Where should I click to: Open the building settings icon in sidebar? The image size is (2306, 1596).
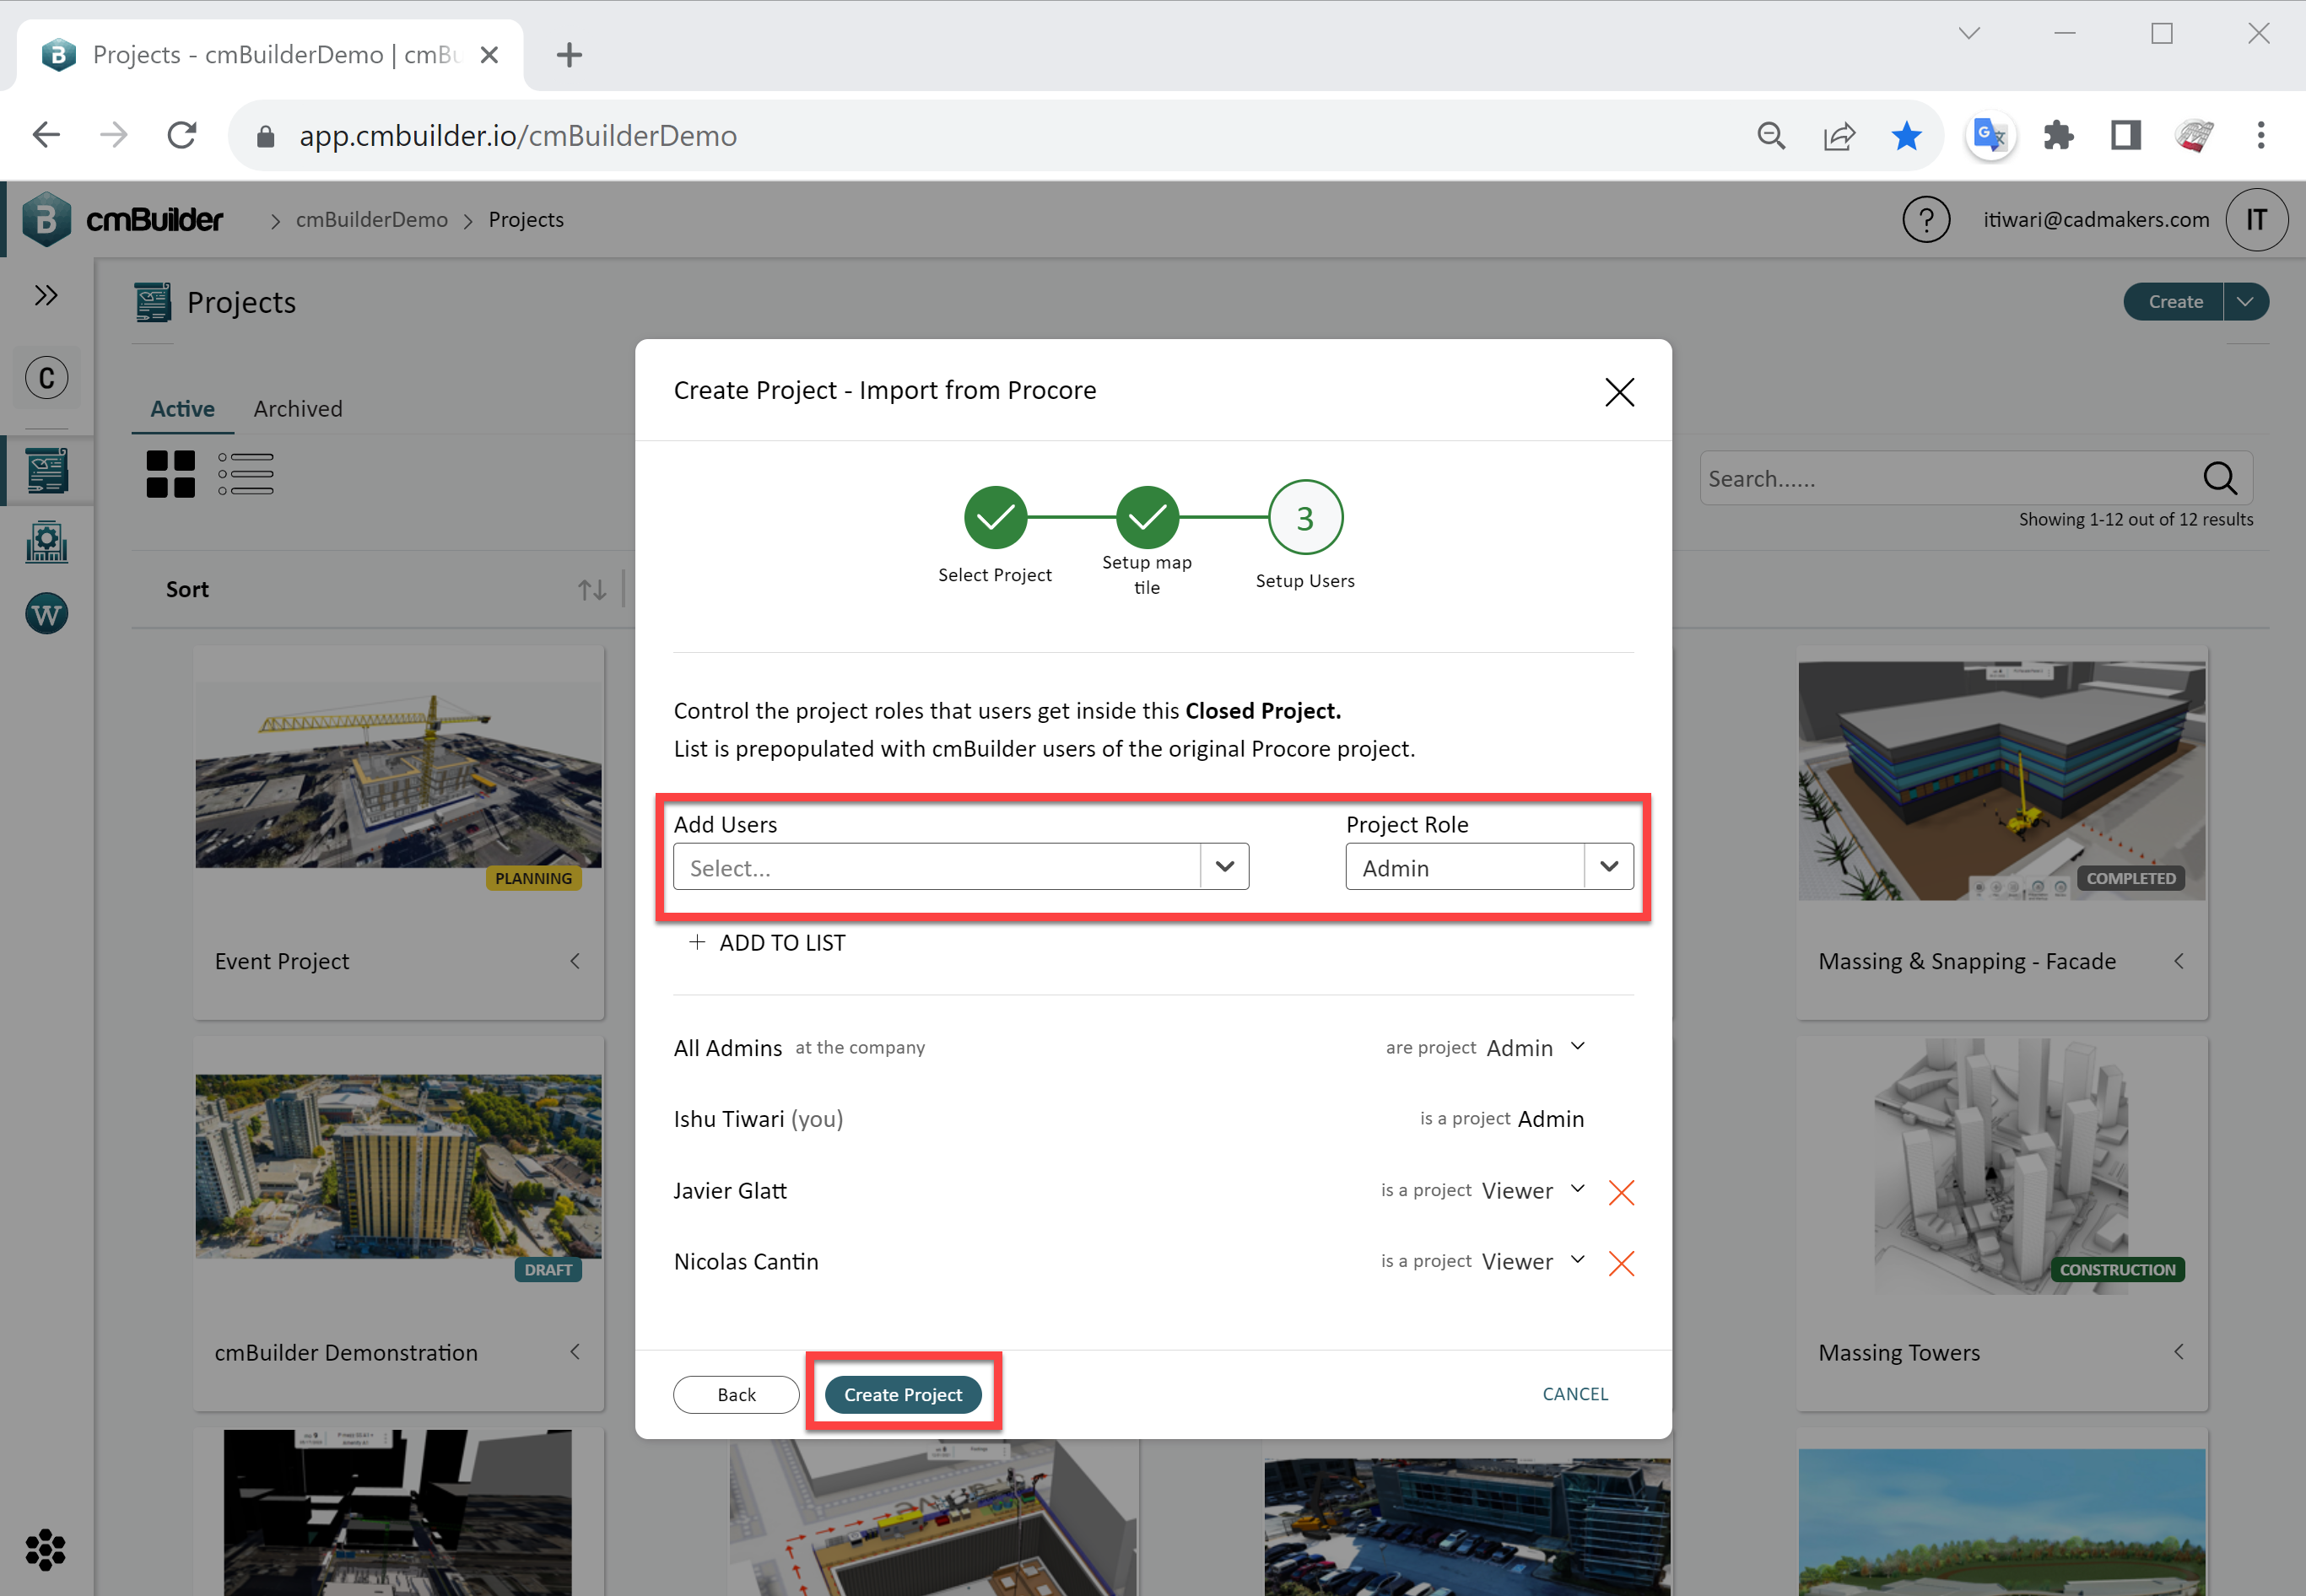coord(47,542)
